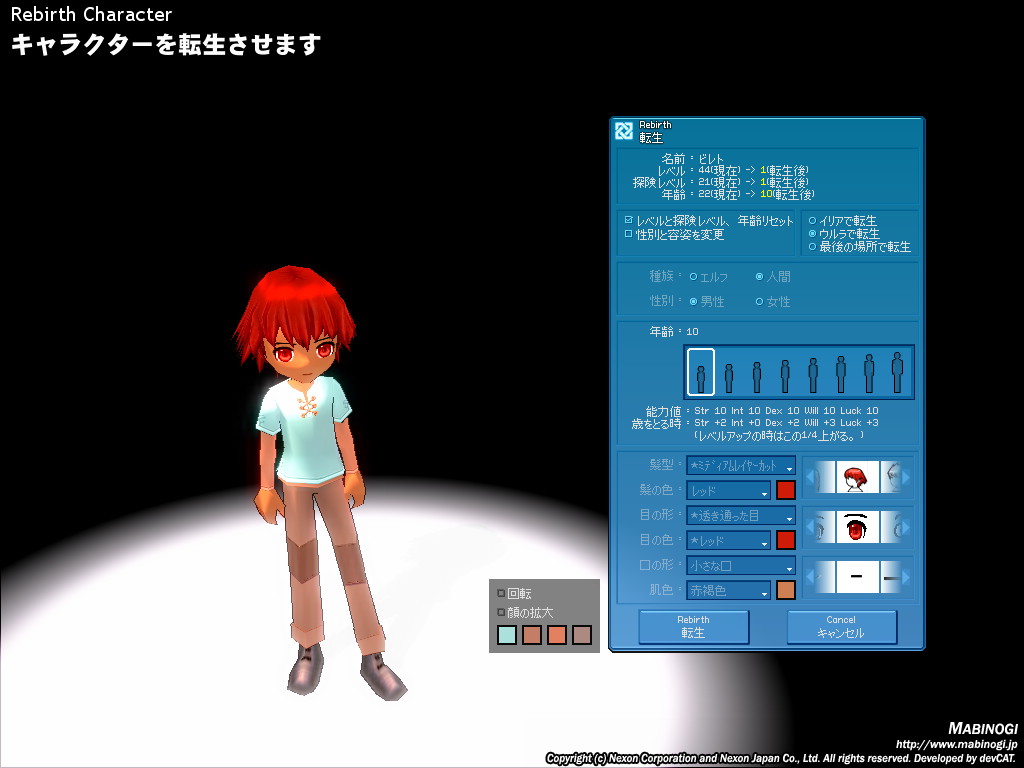Open the 髪型 hairstyle dropdown
The image size is (1024, 768).
pyautogui.click(x=741, y=466)
